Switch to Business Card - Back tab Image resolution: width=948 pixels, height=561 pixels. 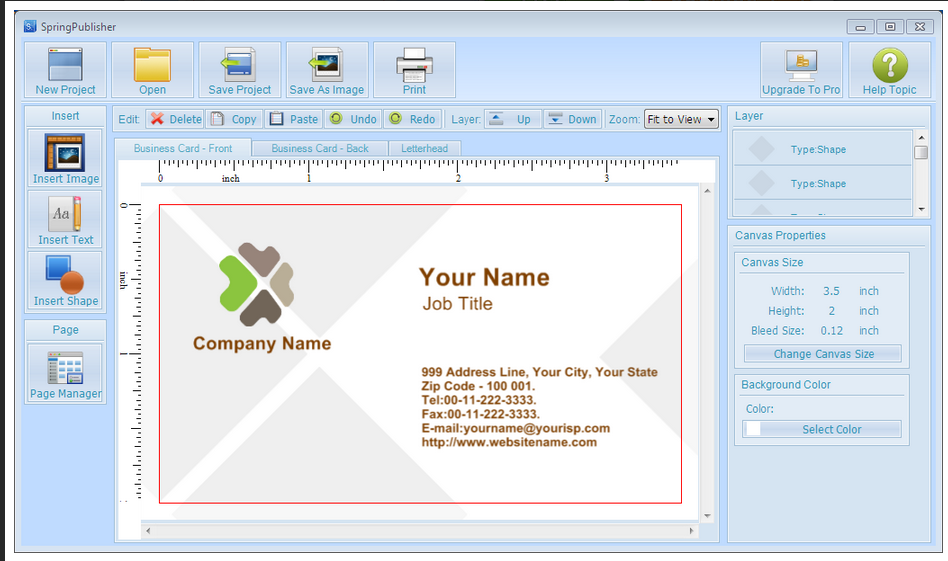[319, 149]
